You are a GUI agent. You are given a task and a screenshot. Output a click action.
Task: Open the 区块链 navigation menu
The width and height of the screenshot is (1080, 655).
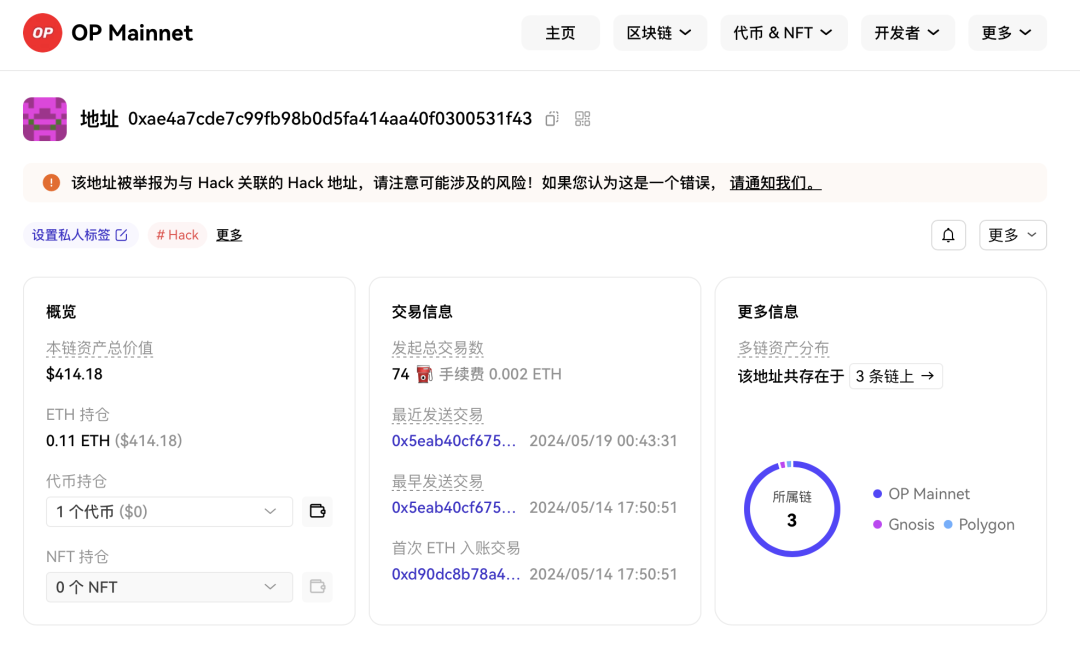[x=660, y=32]
